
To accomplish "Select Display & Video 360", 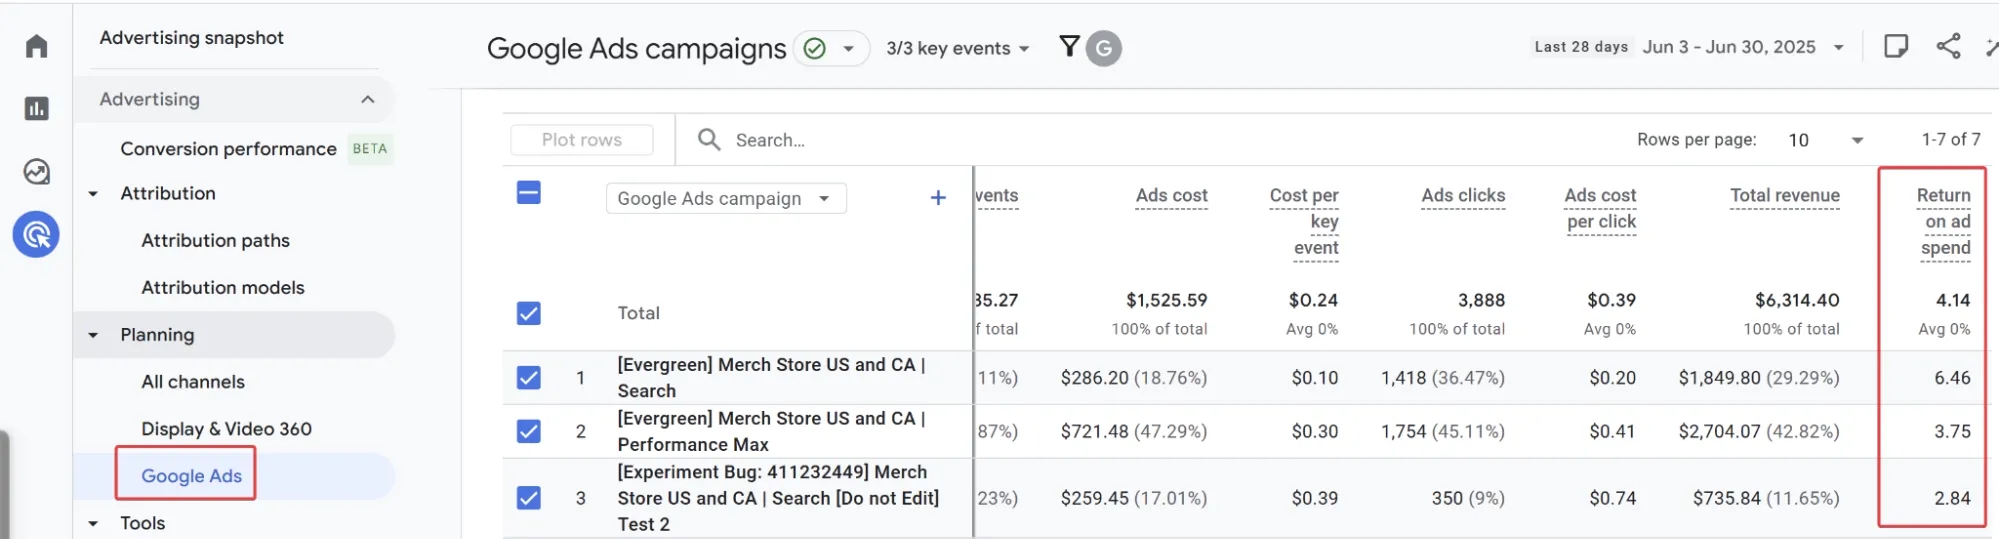I will click(227, 429).
